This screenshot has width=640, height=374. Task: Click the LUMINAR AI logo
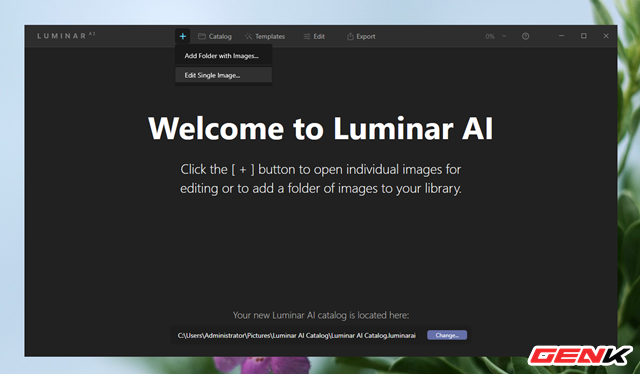click(x=66, y=36)
